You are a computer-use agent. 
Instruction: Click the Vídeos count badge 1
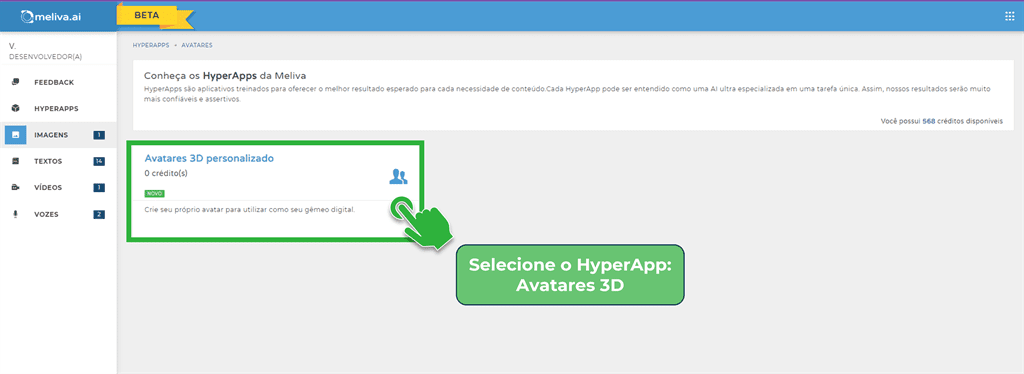pyautogui.click(x=99, y=187)
